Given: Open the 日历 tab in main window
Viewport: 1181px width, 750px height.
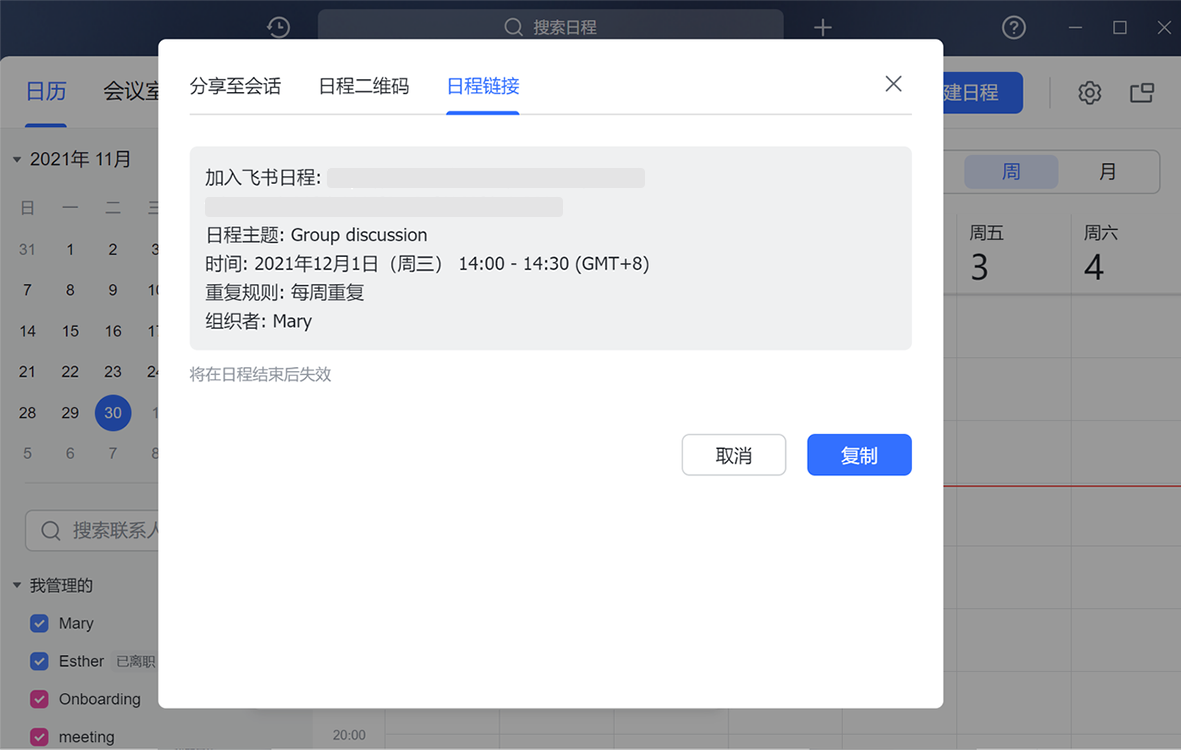Looking at the screenshot, I should click(46, 91).
